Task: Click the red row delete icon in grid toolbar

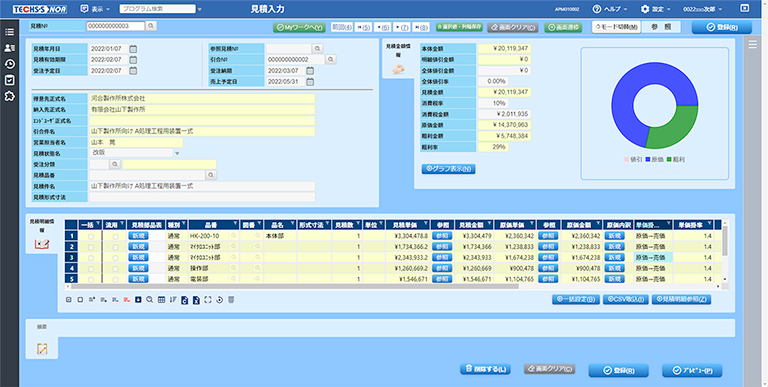Action: click(127, 300)
